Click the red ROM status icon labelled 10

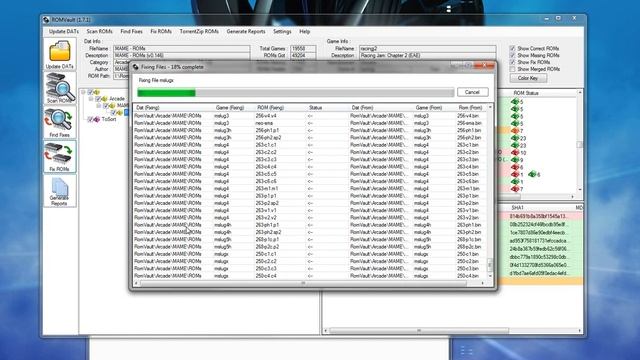click(515, 153)
